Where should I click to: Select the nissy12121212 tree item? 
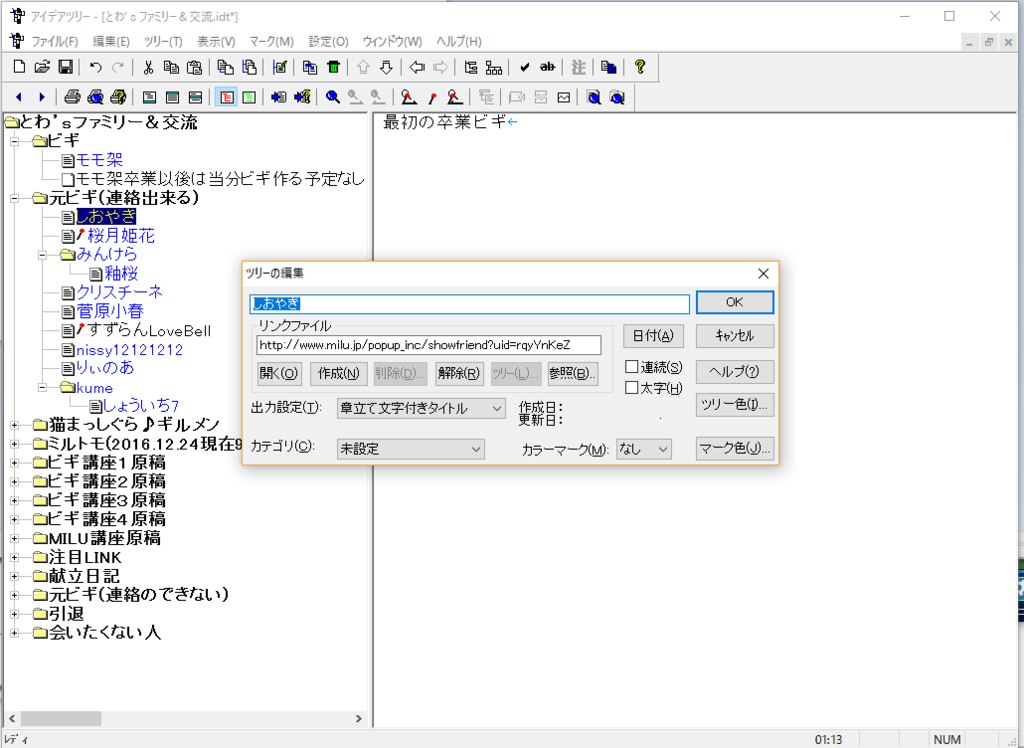[129, 350]
